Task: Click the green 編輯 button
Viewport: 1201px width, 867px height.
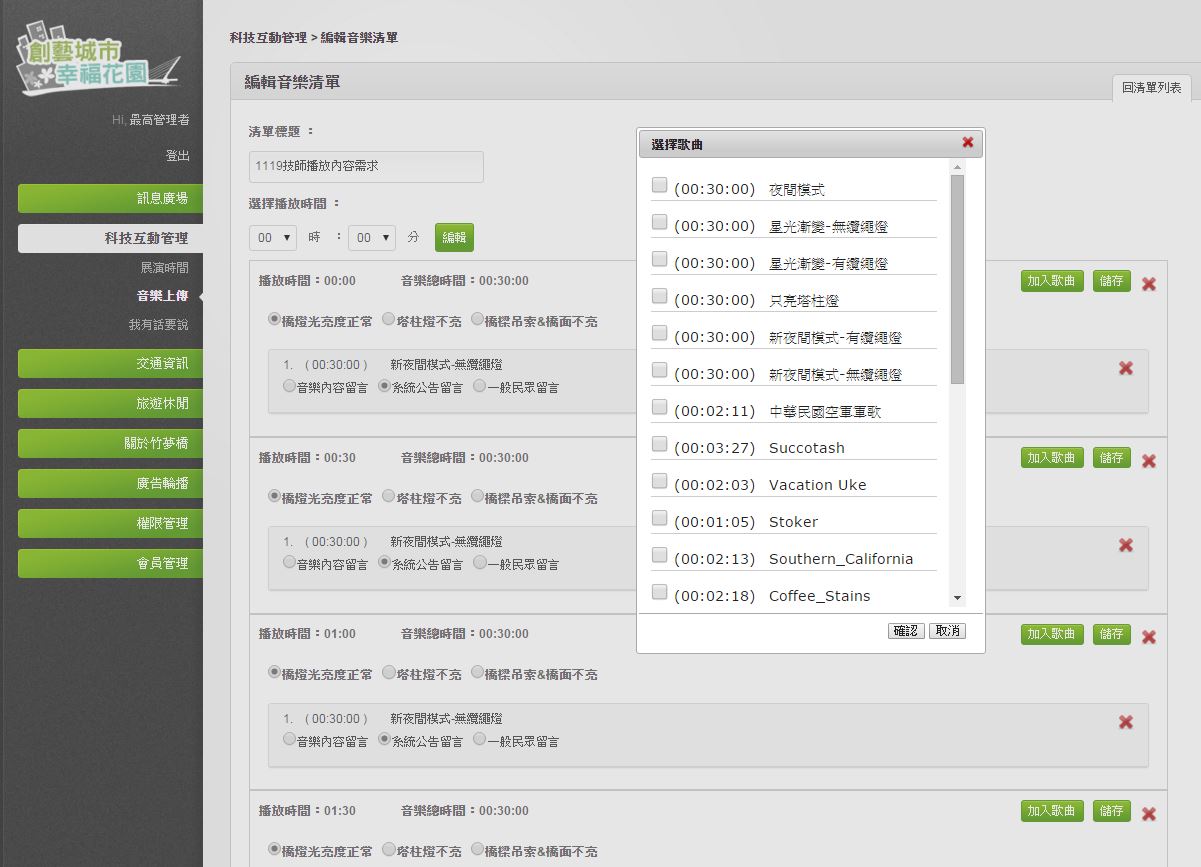Action: (x=454, y=238)
